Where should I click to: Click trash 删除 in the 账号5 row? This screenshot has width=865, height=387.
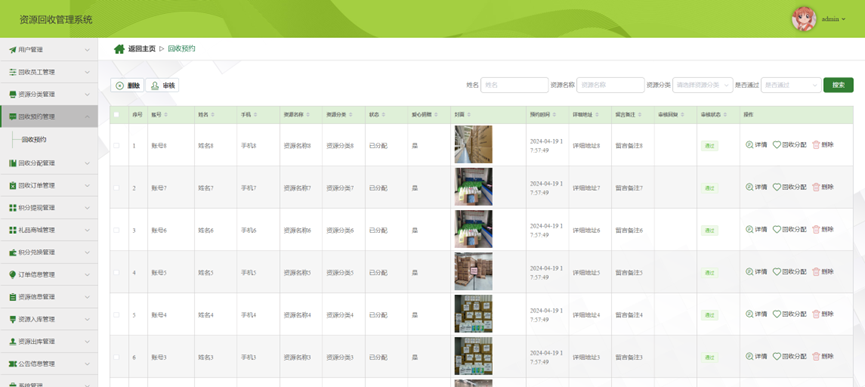(823, 272)
